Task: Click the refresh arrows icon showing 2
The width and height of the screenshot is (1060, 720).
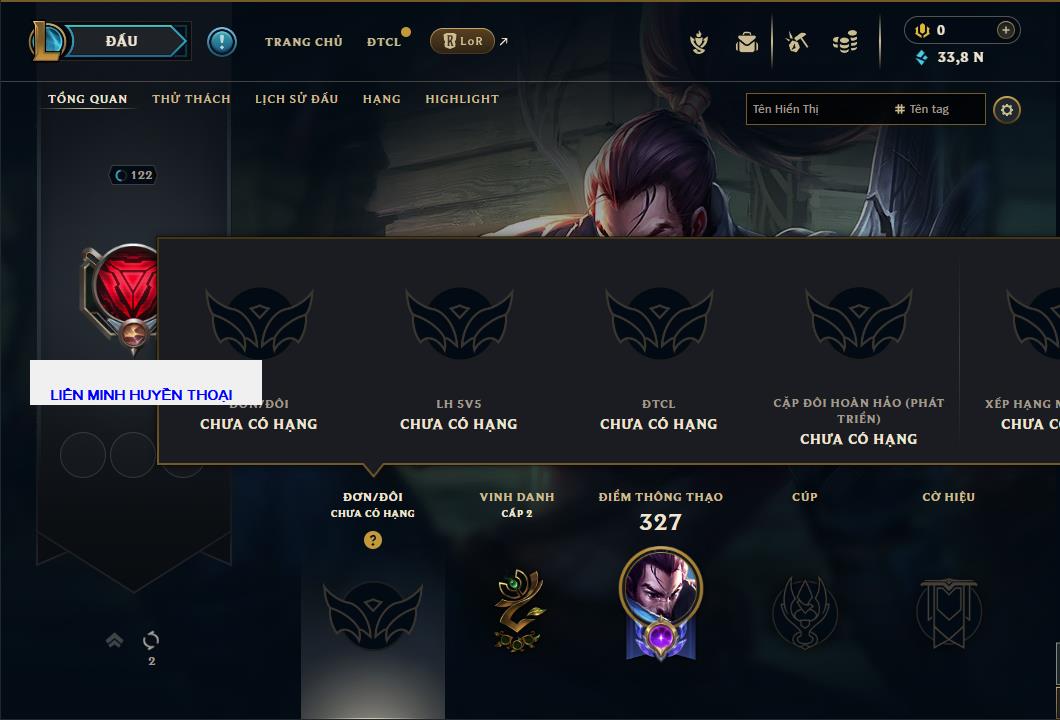Action: click(x=151, y=640)
